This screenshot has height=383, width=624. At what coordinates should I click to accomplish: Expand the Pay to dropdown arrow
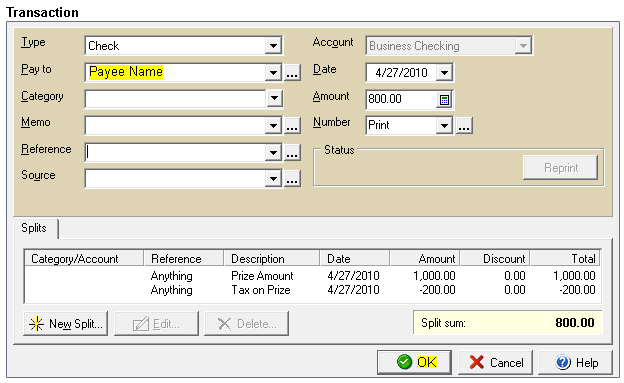point(273,72)
